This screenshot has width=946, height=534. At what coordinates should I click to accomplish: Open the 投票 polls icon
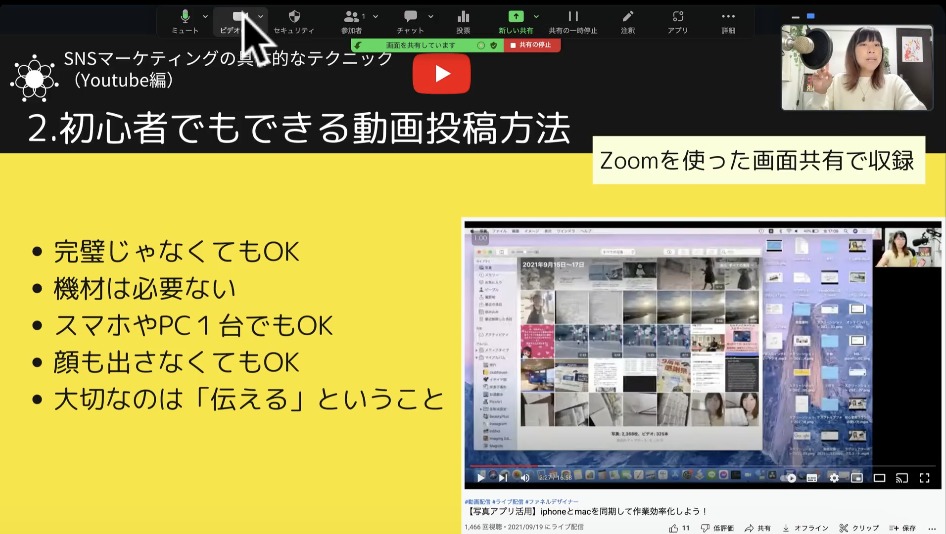click(x=463, y=21)
